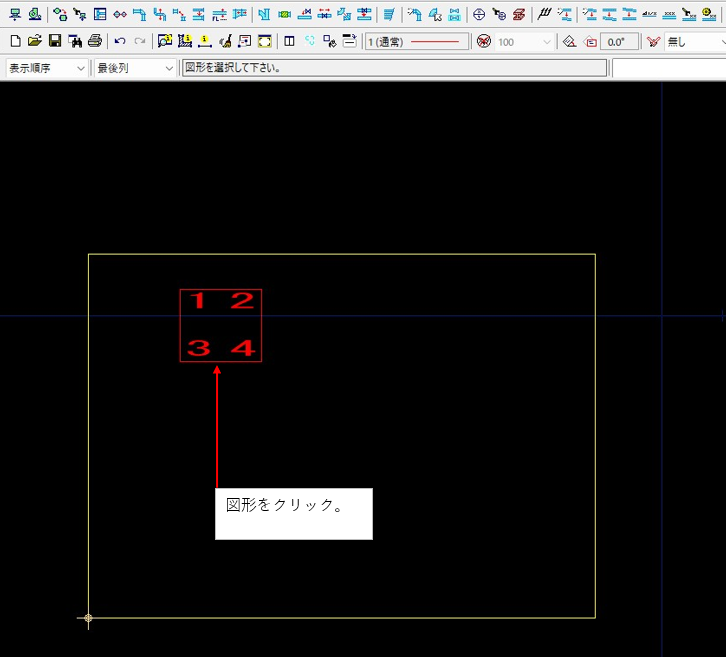Click the New file icon
Image resolution: width=726 pixels, height=657 pixels.
click(x=15, y=42)
